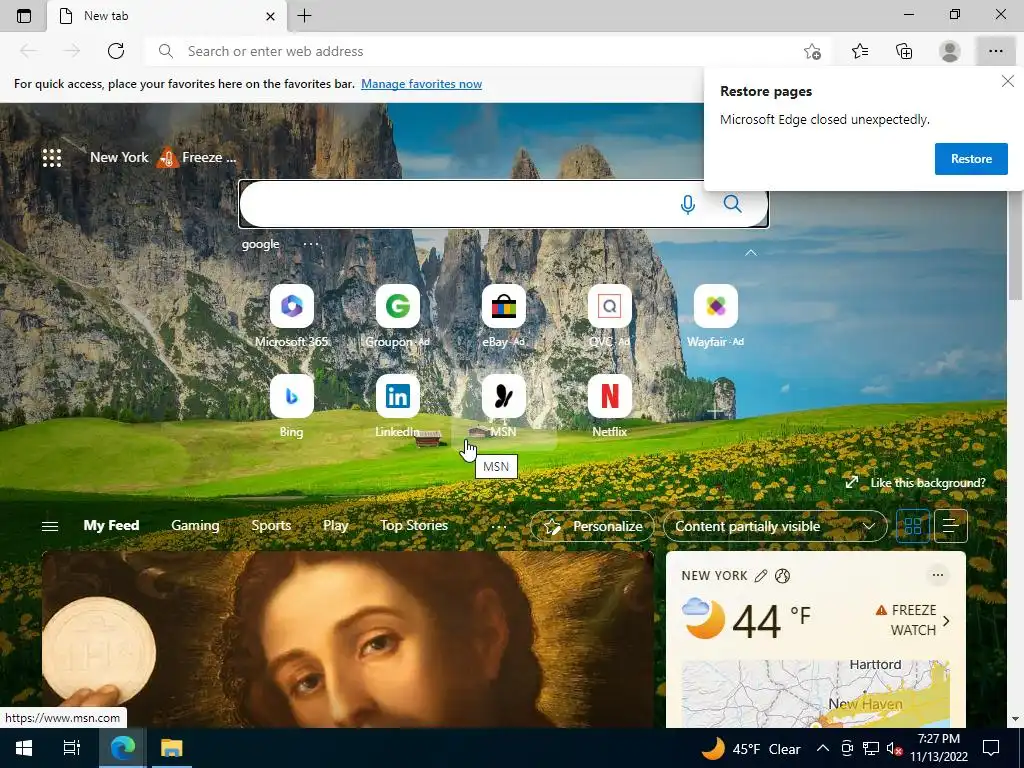Image resolution: width=1024 pixels, height=768 pixels.
Task: Open File Explorer from the taskbar
Action: (x=172, y=748)
